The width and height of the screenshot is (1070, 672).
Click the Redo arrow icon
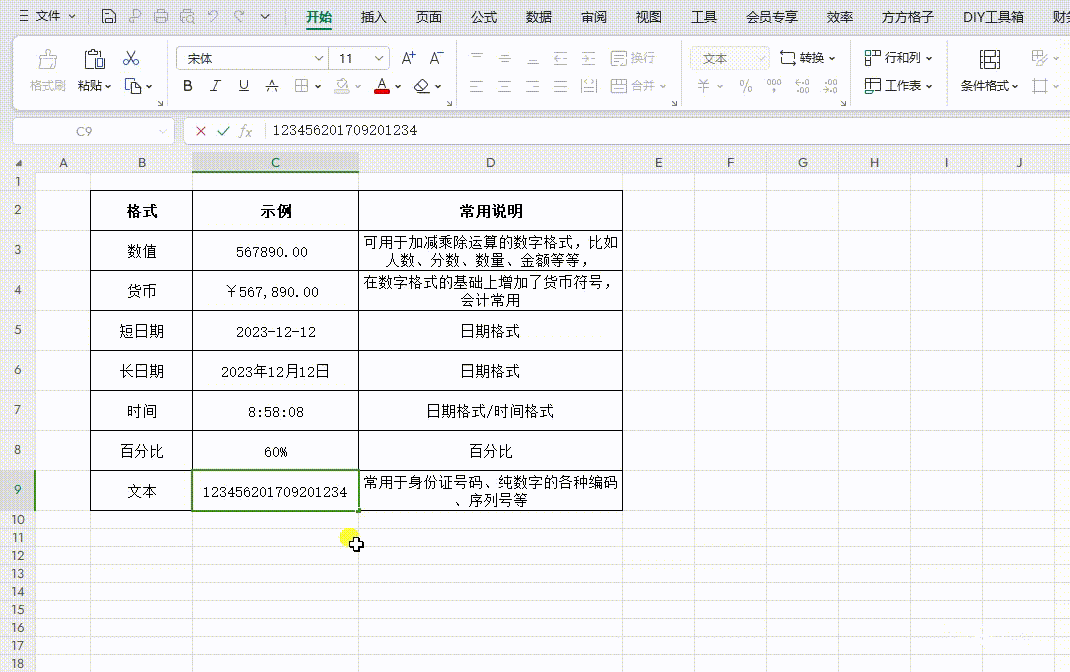(239, 16)
